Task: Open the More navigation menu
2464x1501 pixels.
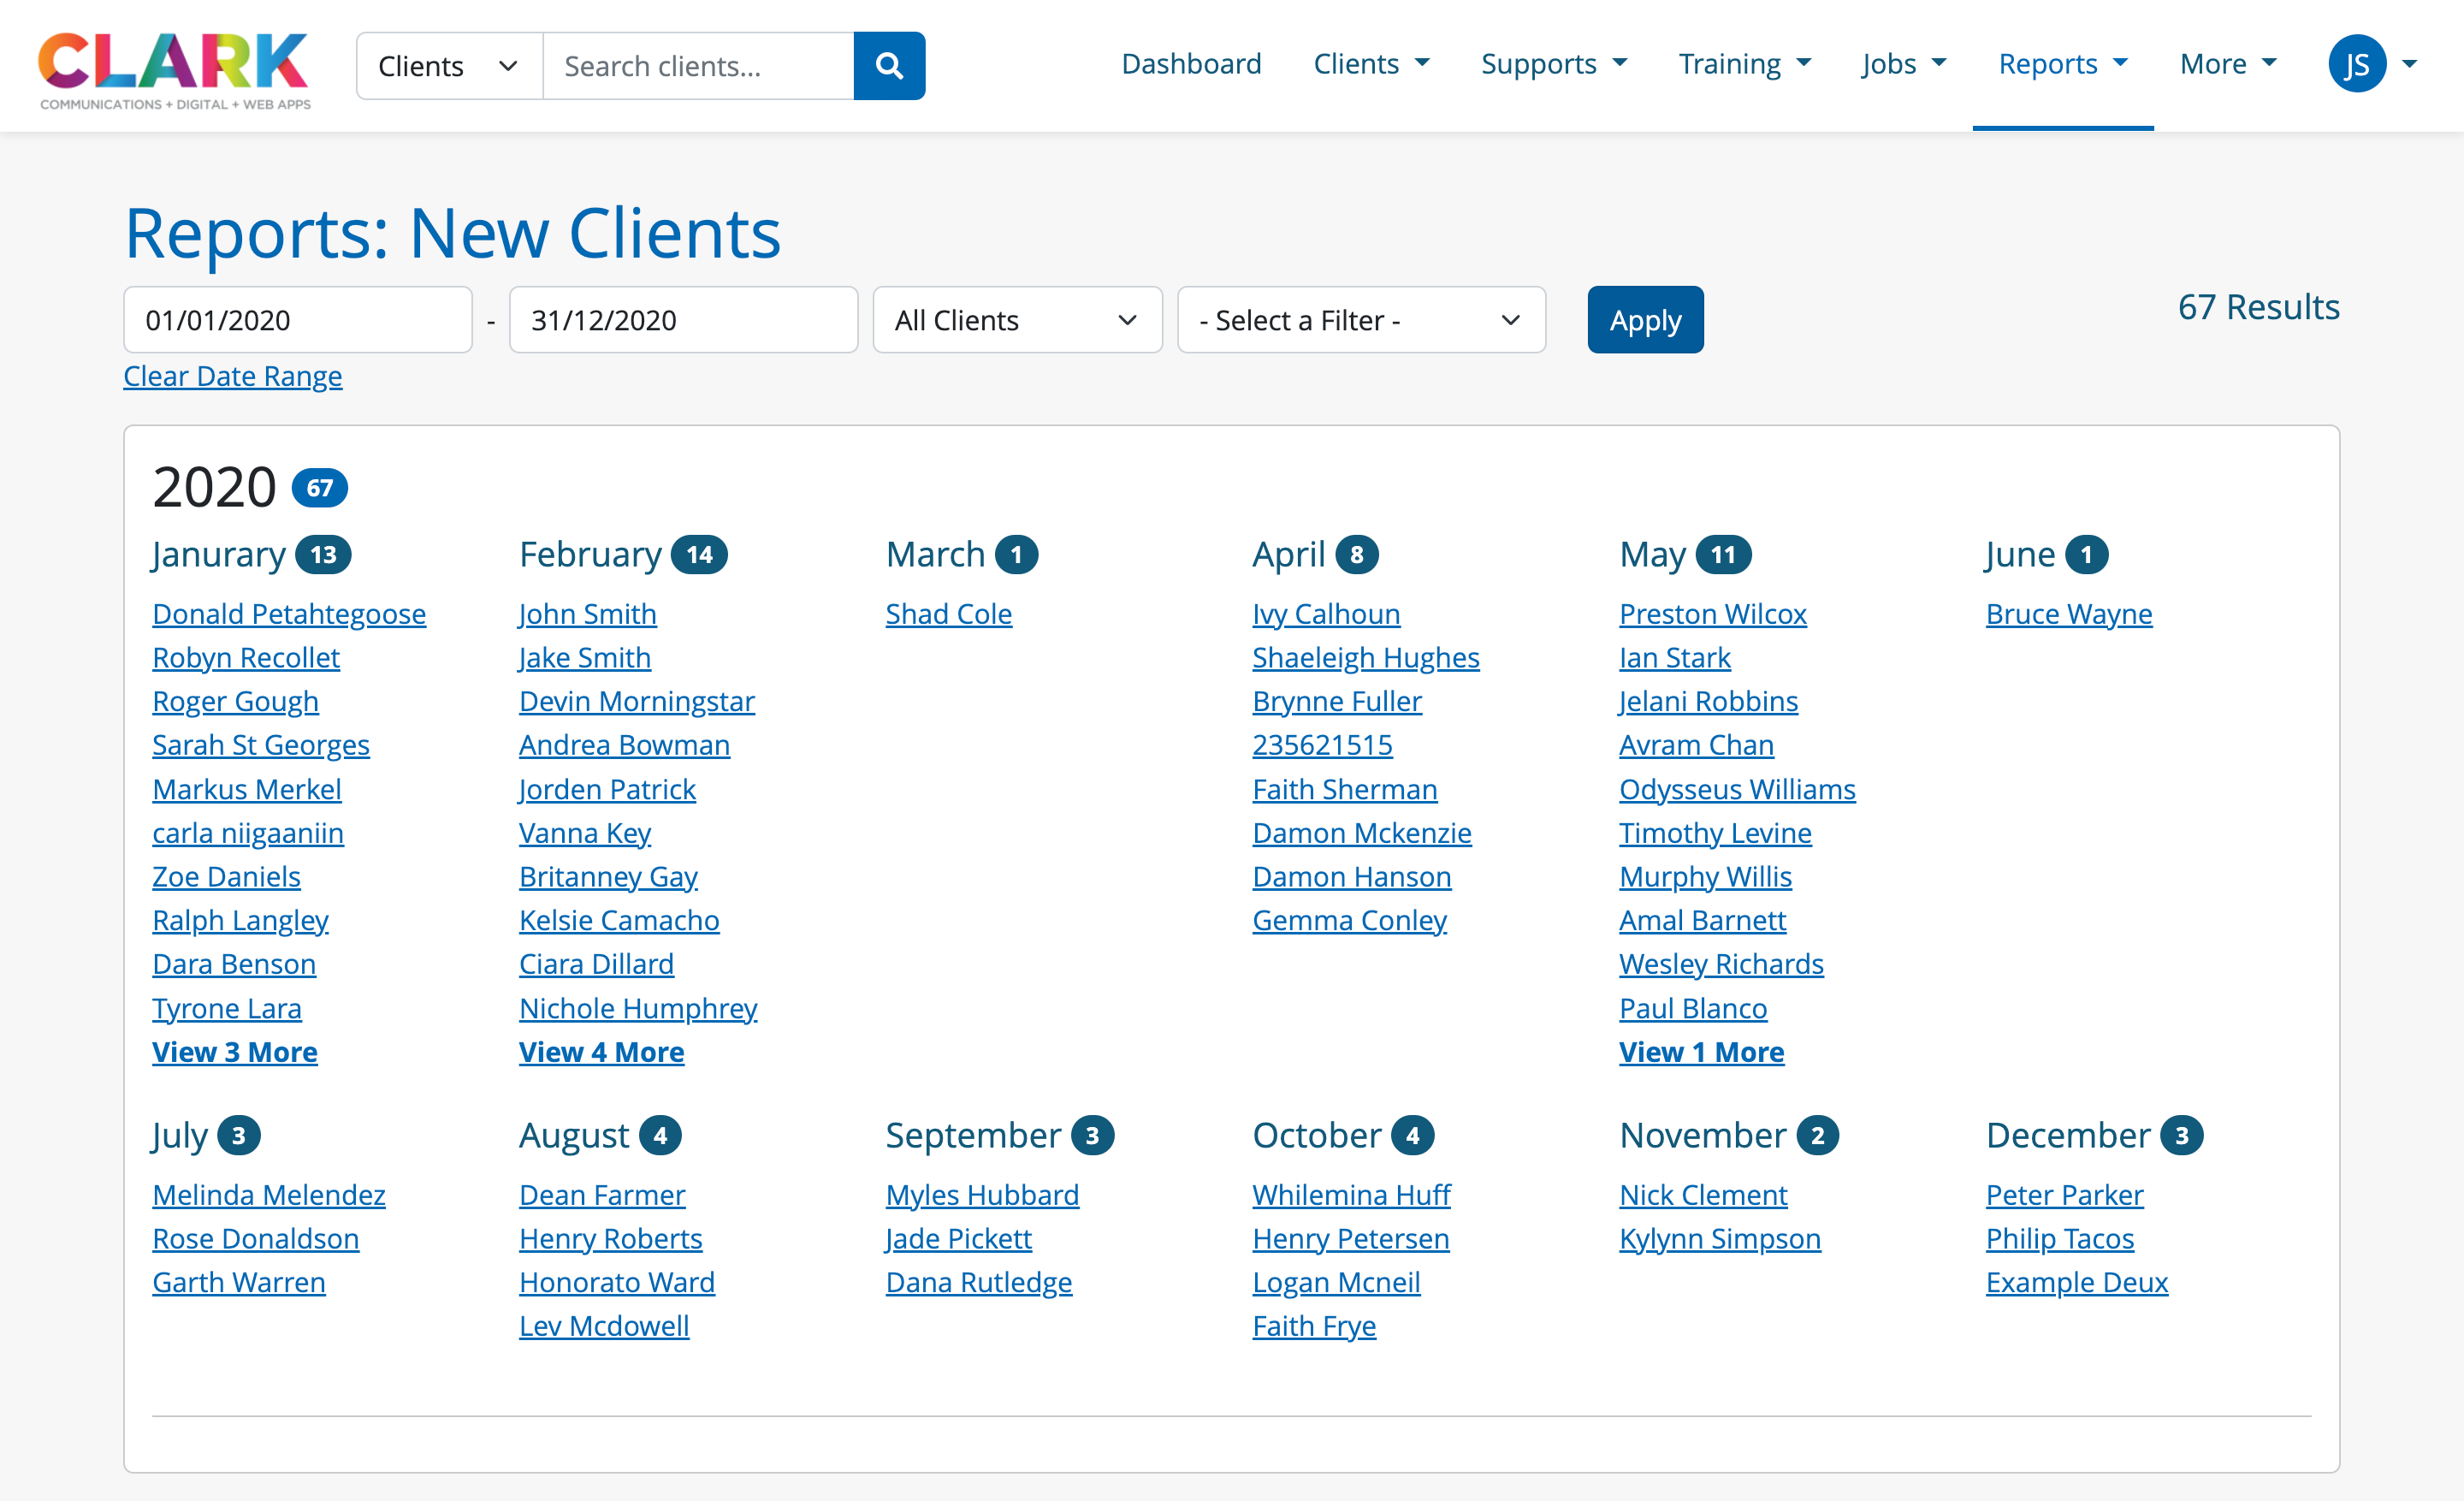Action: click(2227, 64)
